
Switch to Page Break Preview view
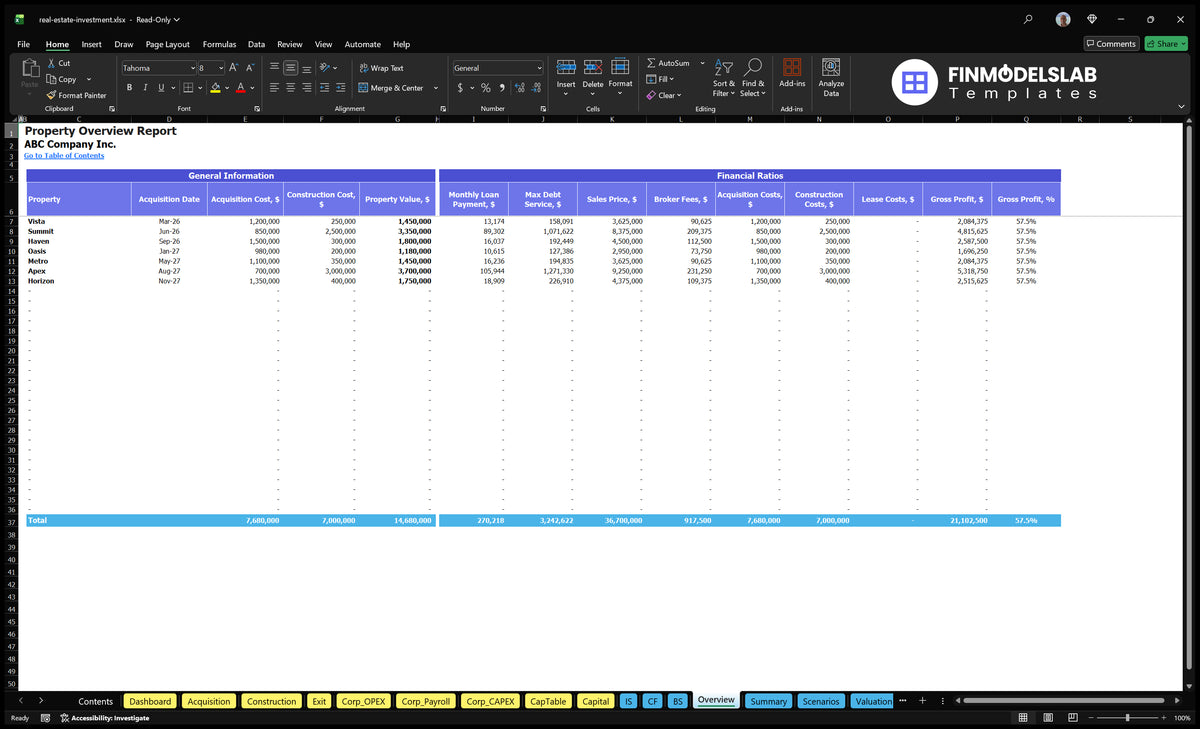[x=1071, y=718]
